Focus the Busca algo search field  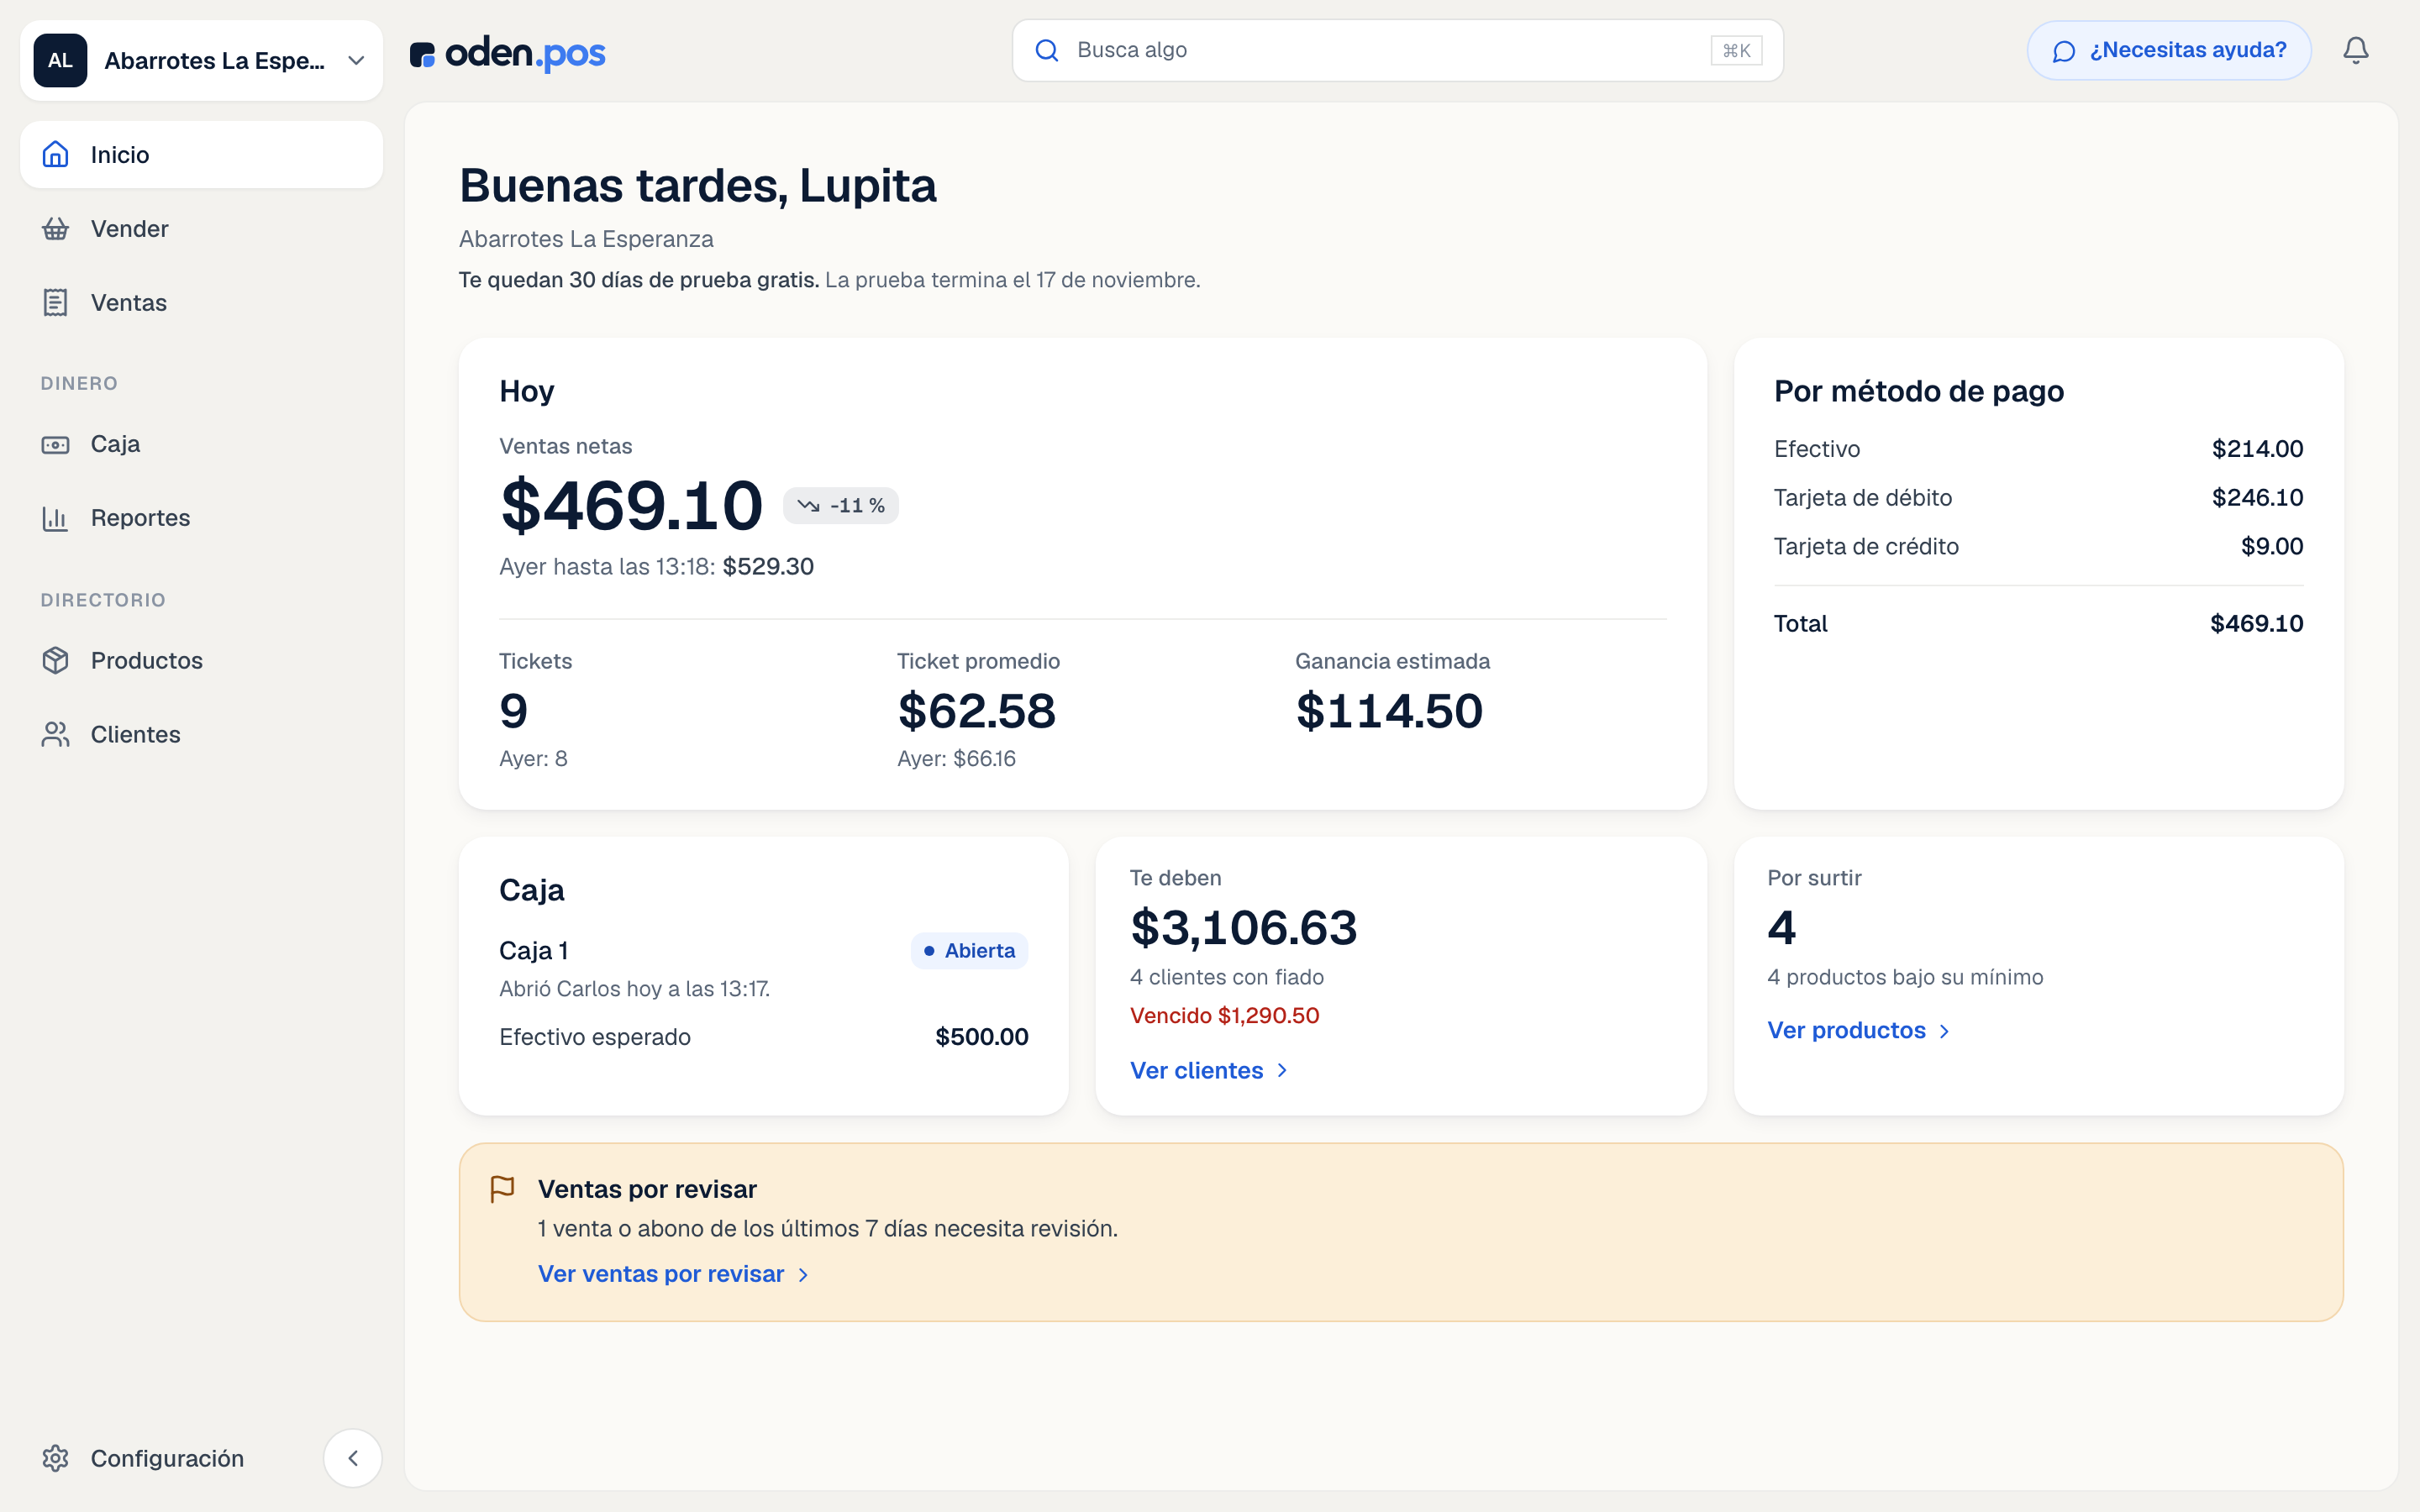coord(1398,50)
